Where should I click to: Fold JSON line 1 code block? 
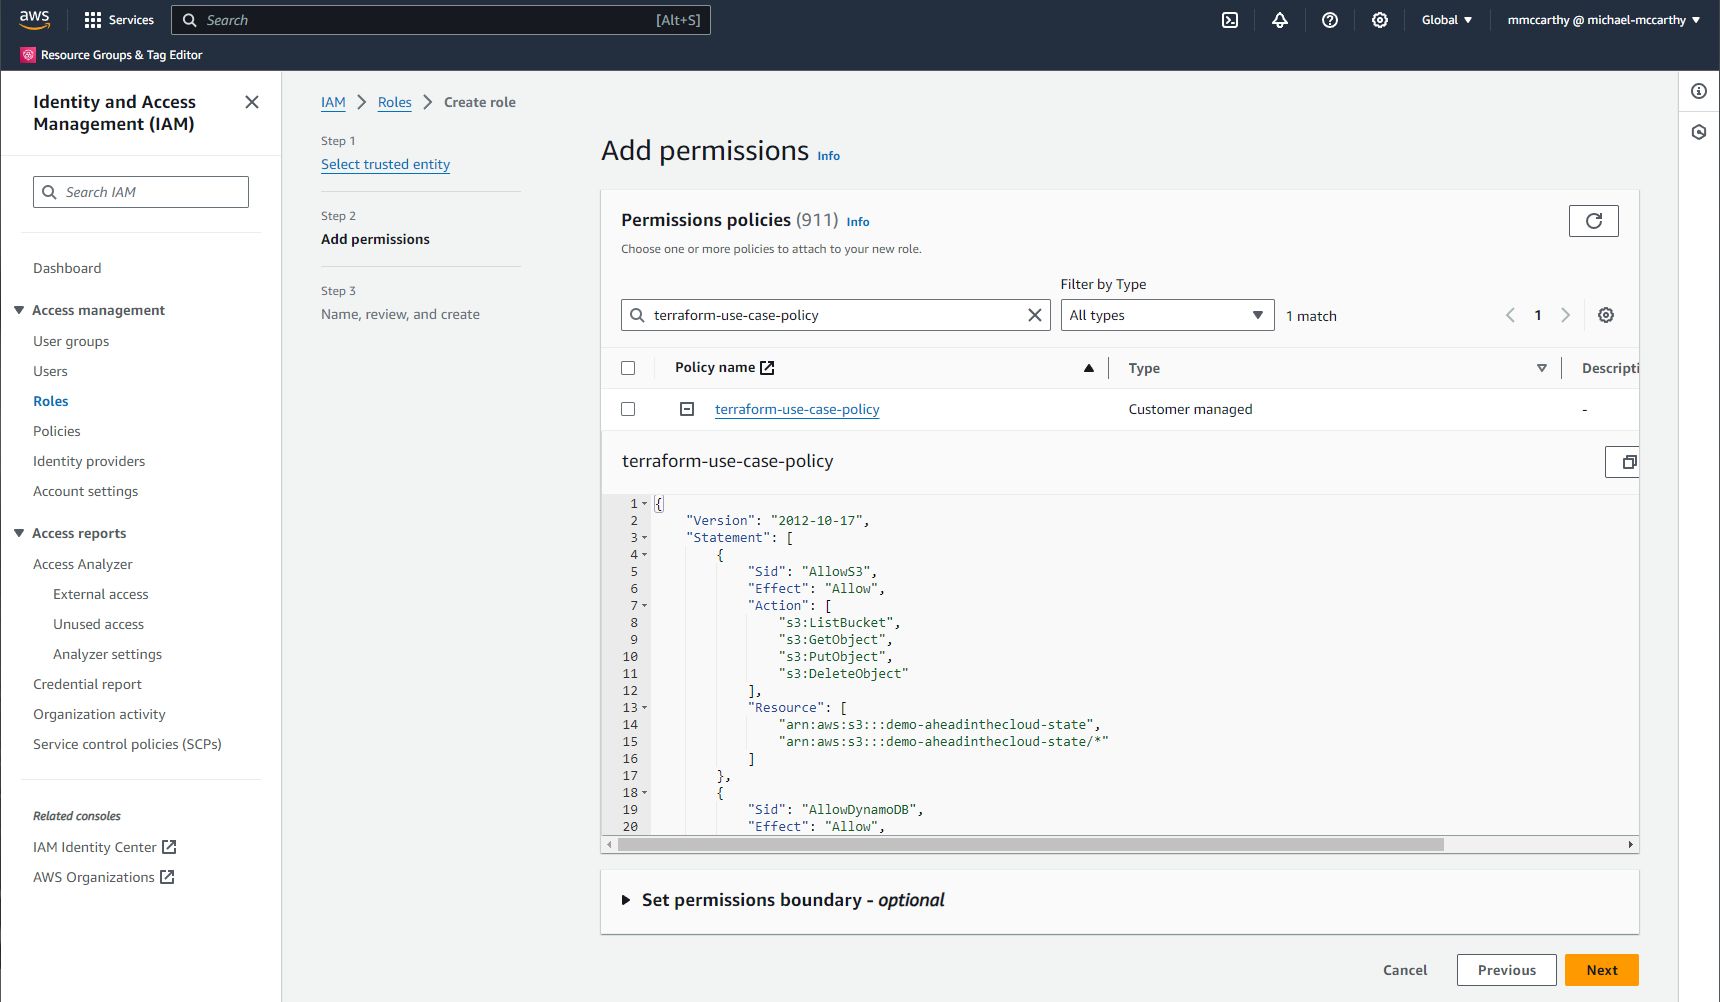tap(645, 504)
